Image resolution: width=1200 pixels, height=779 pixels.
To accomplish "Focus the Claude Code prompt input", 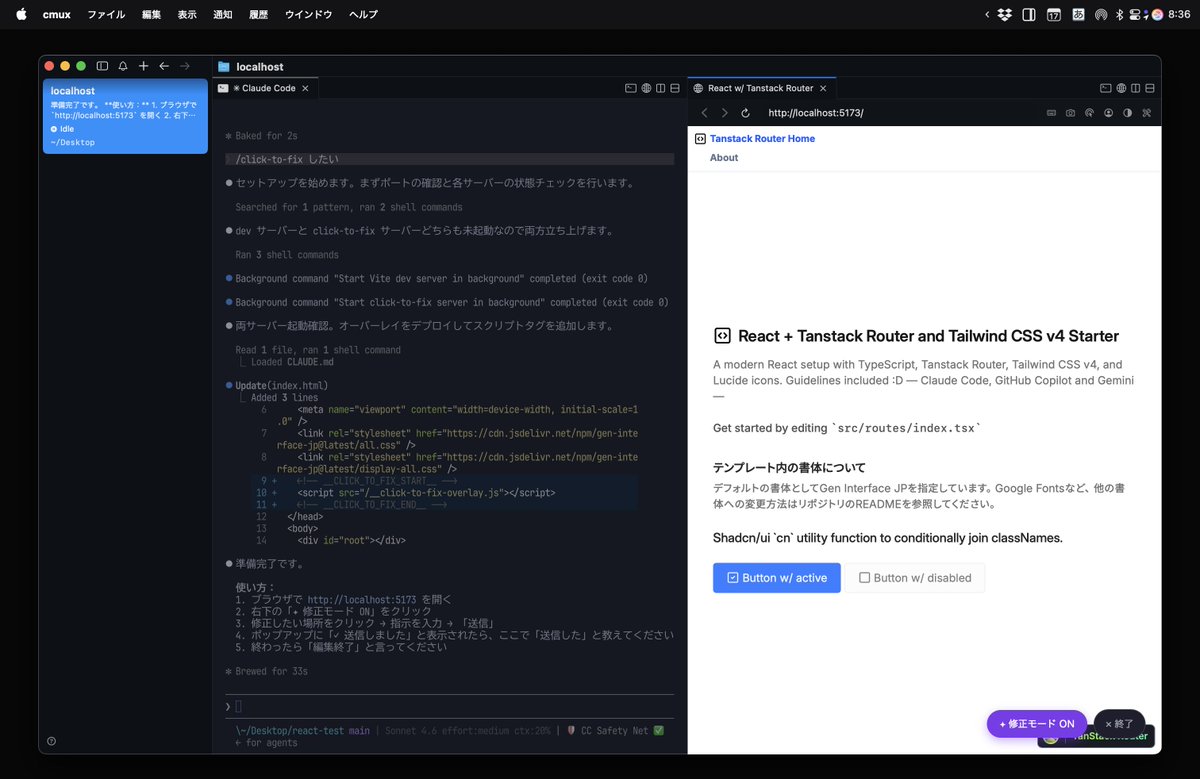I will pyautogui.click(x=450, y=707).
